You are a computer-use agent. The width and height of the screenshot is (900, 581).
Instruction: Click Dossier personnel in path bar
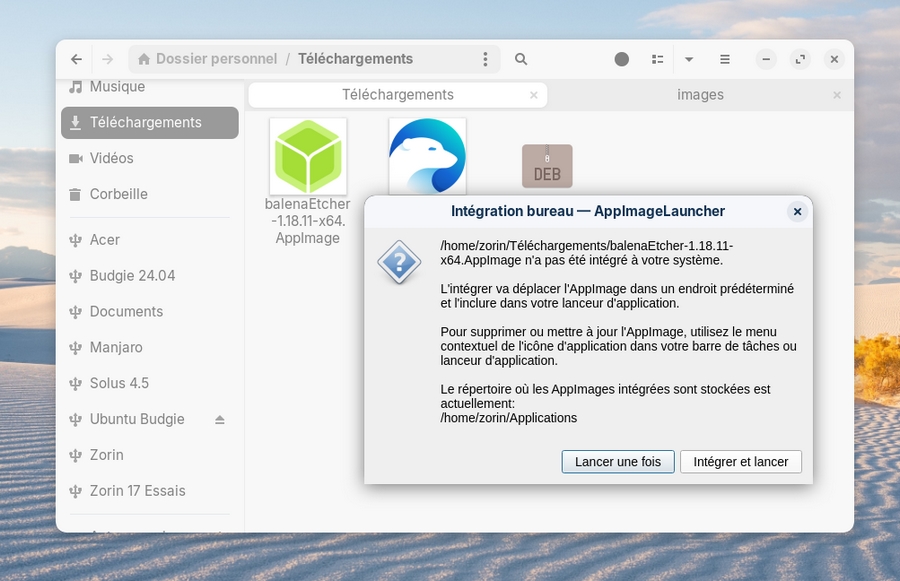point(216,59)
